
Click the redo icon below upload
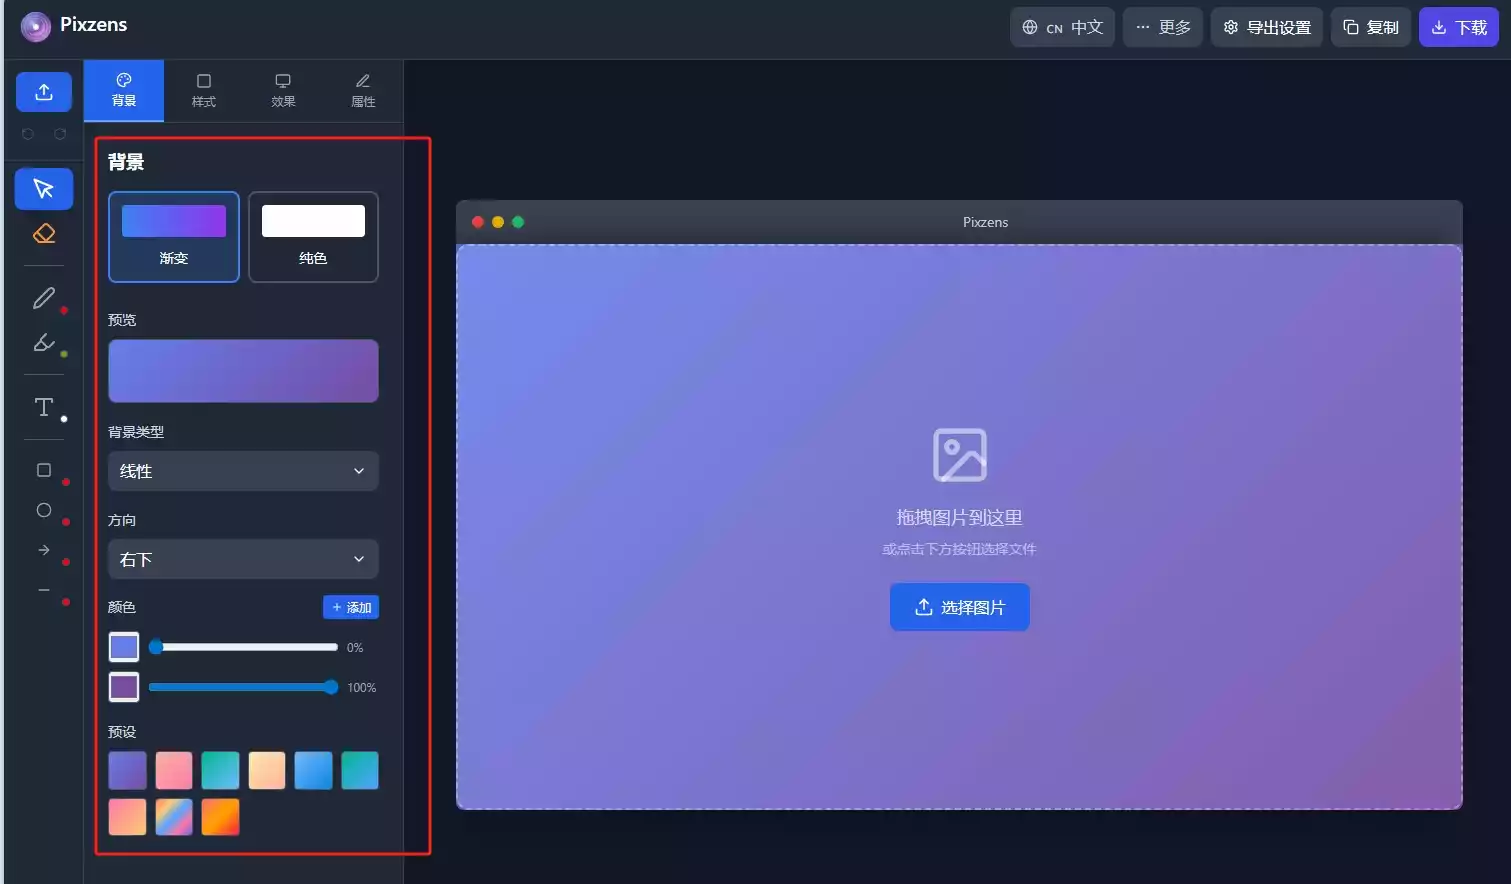60,134
